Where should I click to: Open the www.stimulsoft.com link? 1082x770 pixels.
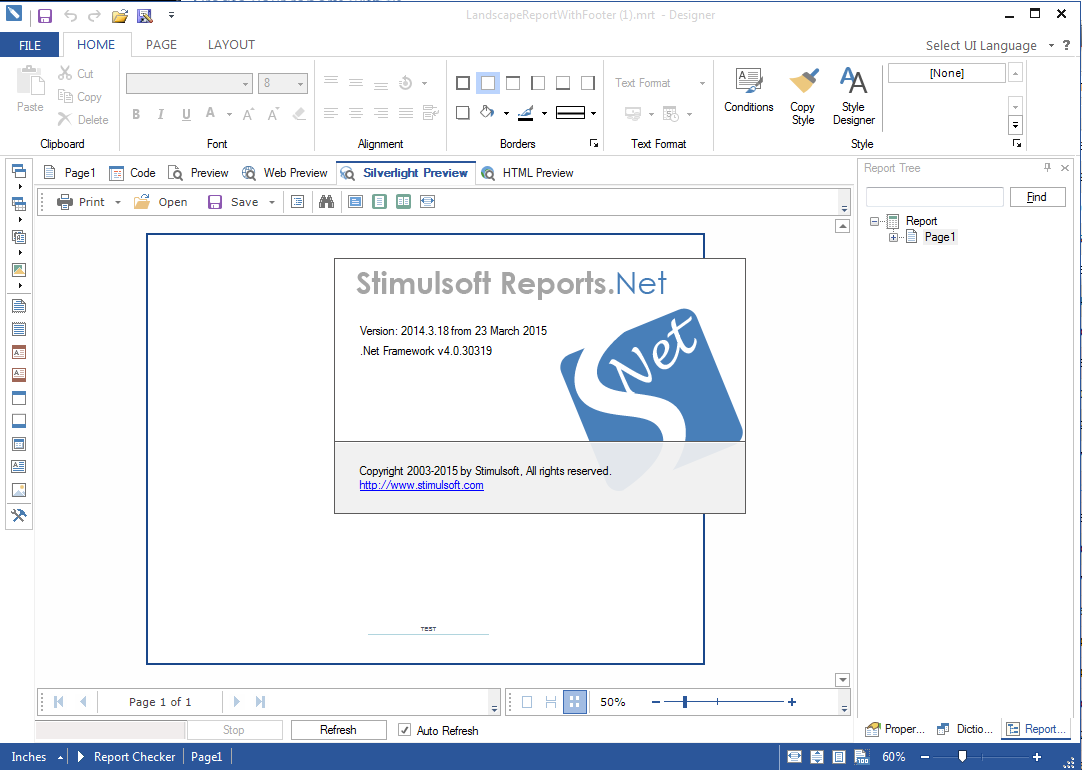[421, 485]
